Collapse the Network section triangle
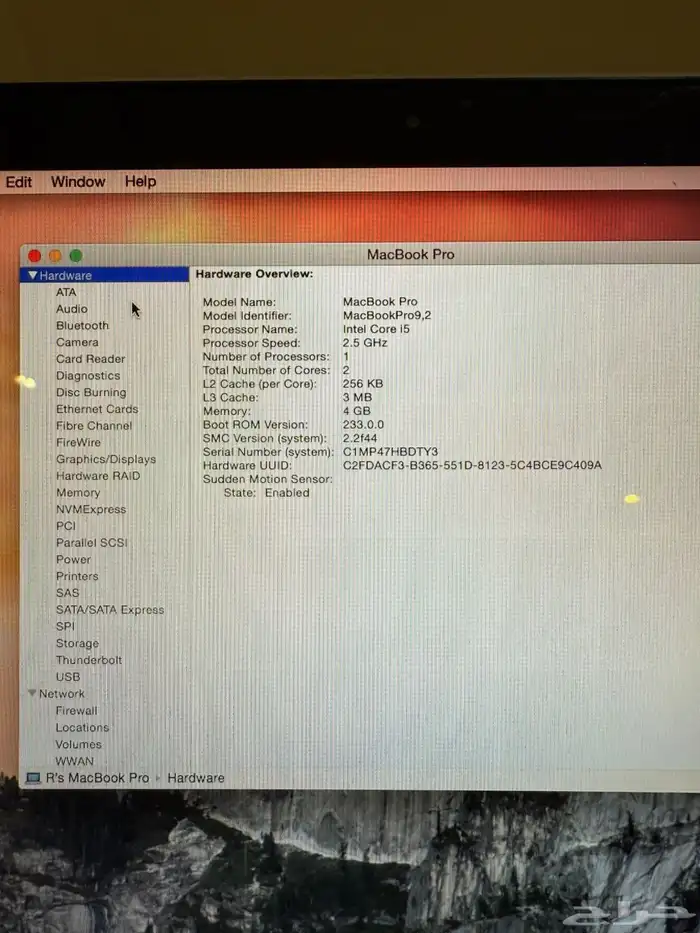The width and height of the screenshot is (700, 933). [x=32, y=693]
